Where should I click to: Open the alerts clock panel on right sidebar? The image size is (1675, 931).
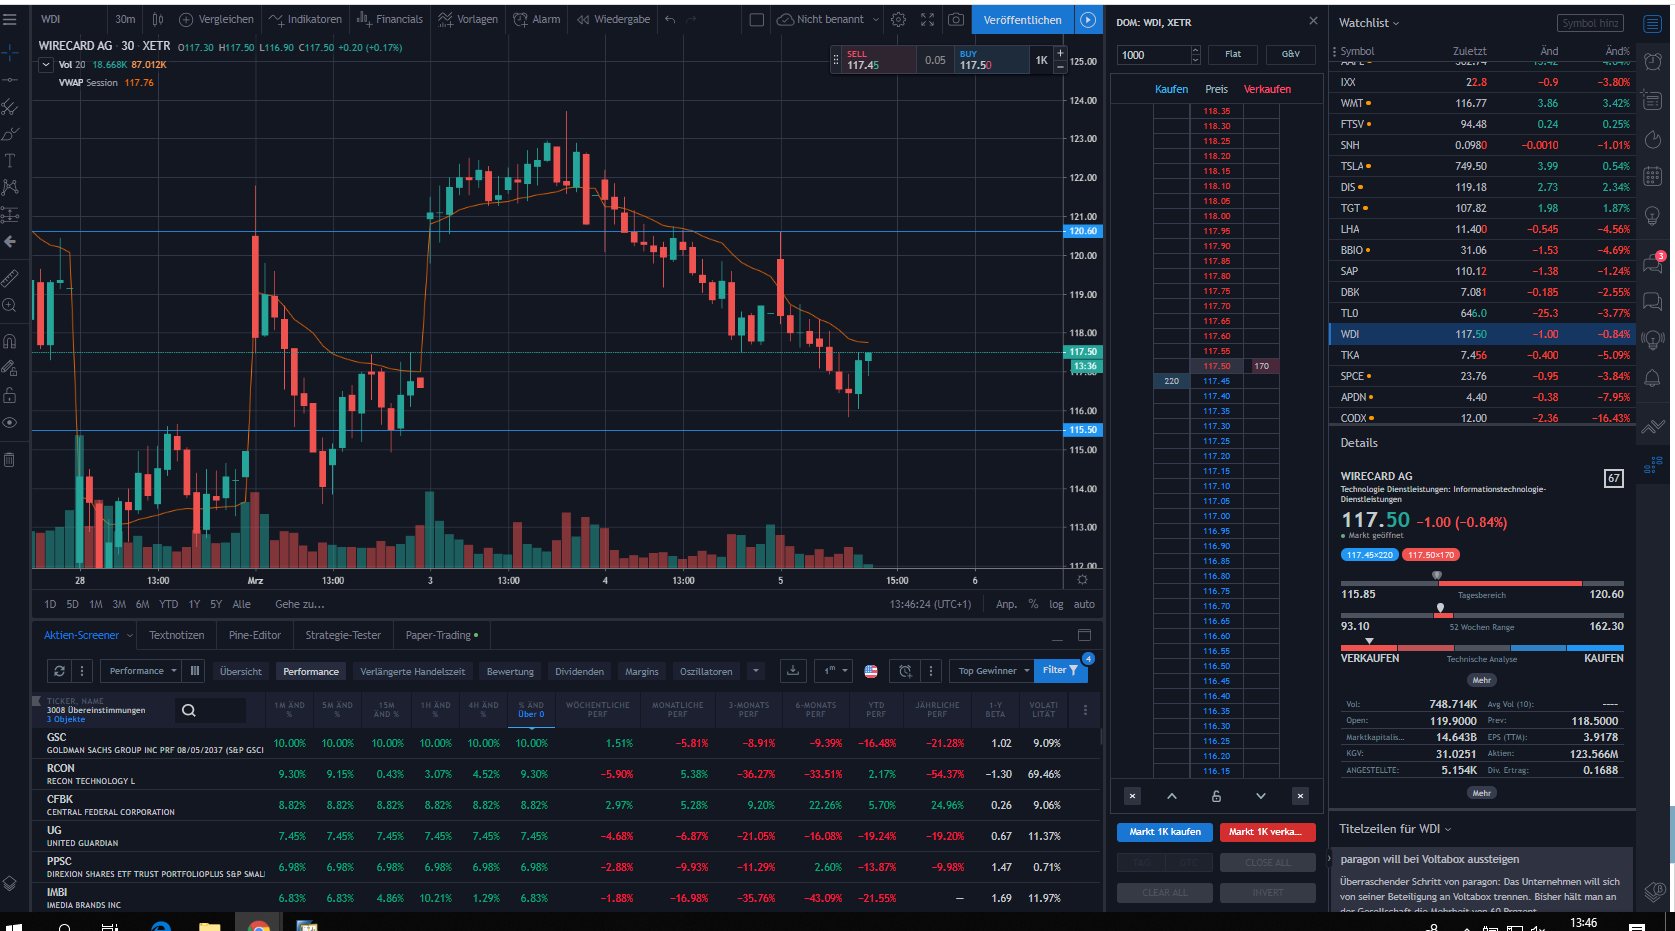click(1653, 61)
